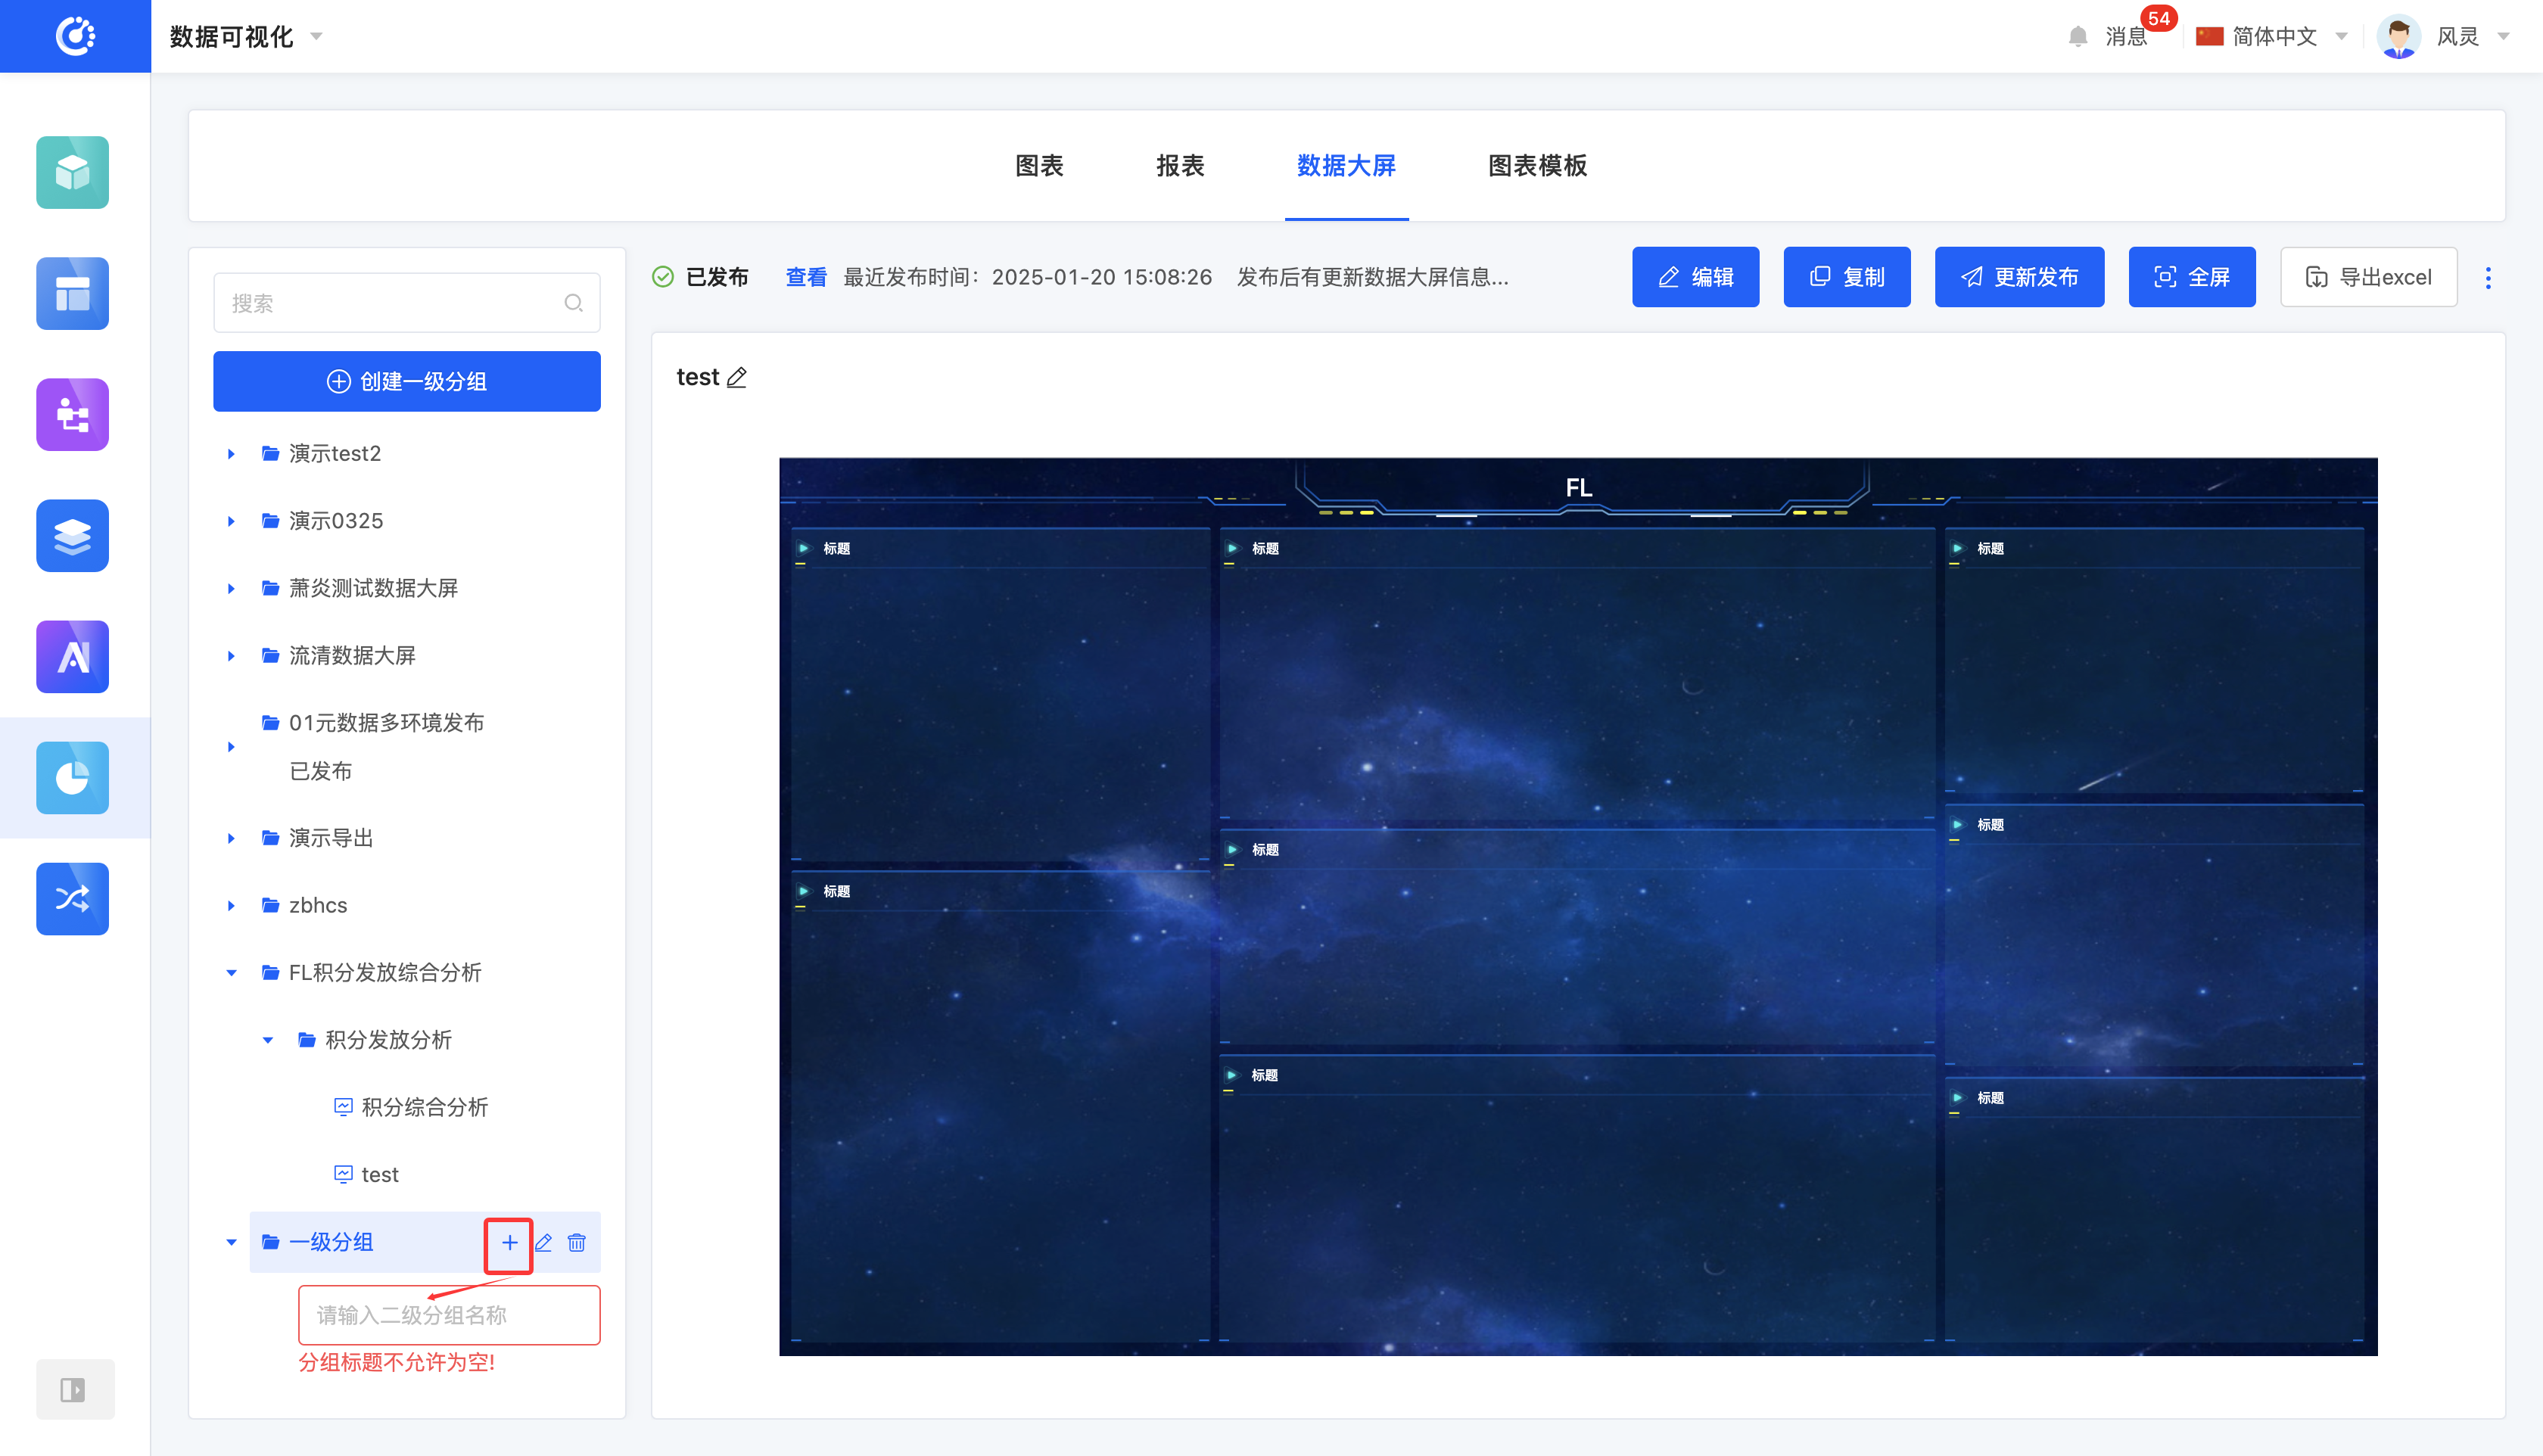Open the 简体中文 language dropdown

(x=2274, y=37)
